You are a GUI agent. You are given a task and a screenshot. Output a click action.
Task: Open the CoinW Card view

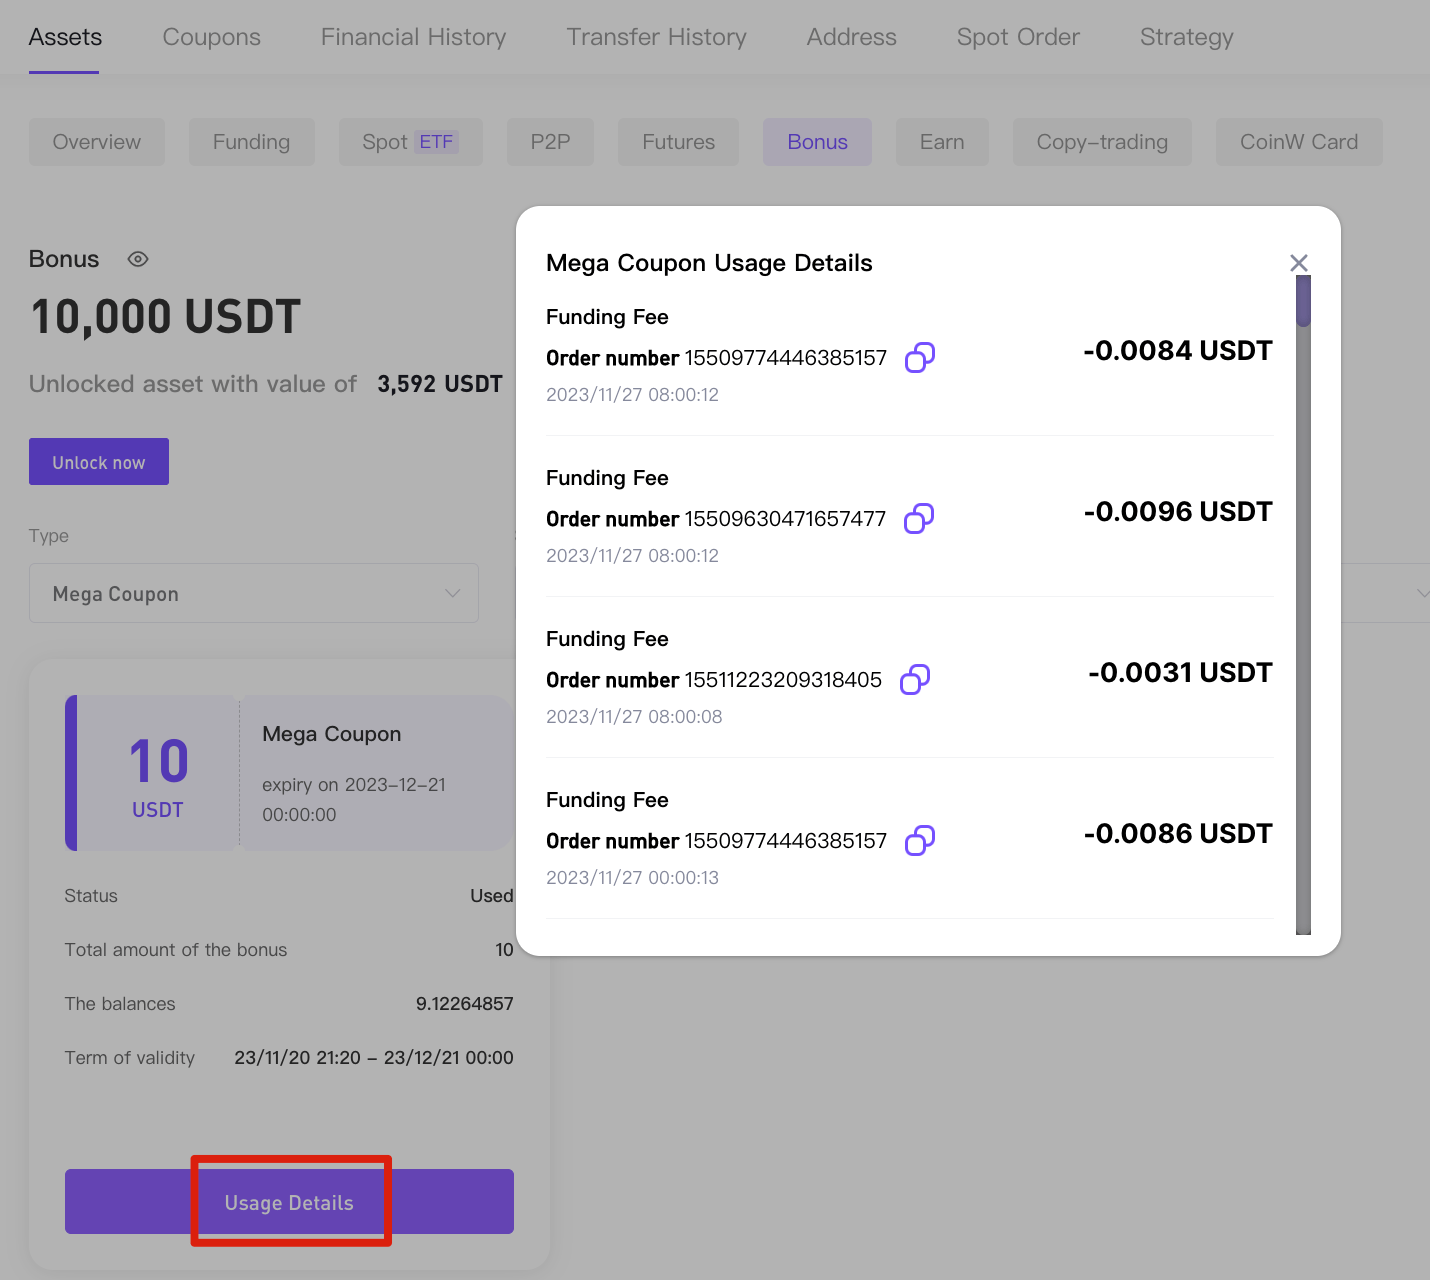click(1299, 142)
